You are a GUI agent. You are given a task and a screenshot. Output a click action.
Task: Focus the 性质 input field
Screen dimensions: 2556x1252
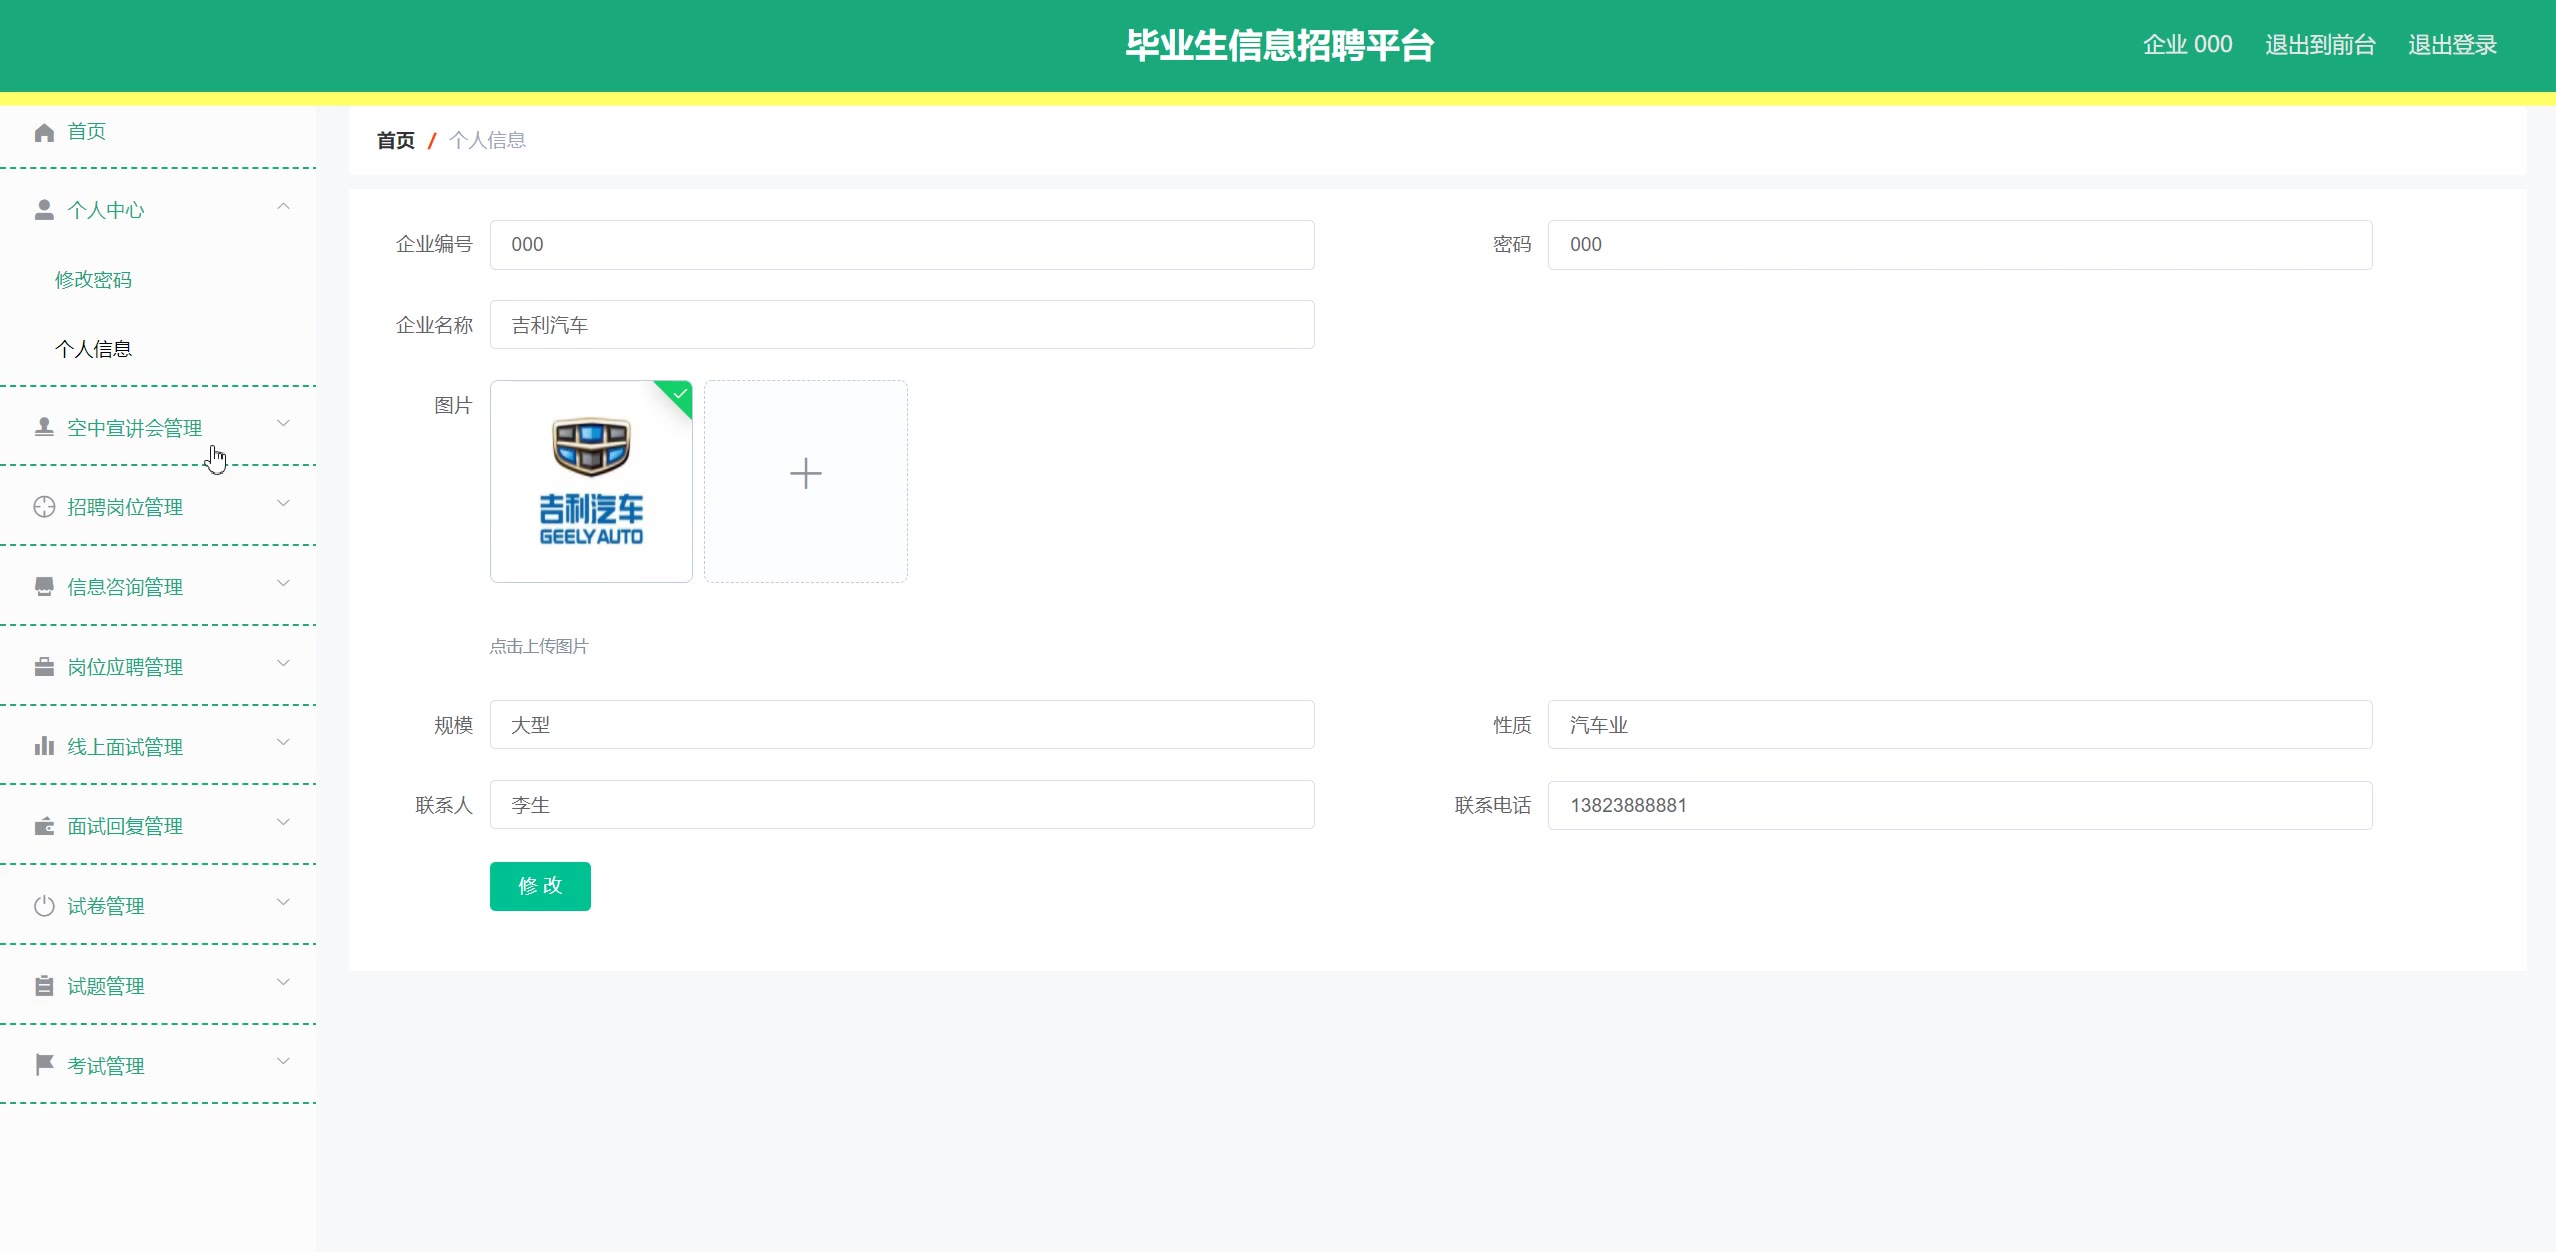click(x=1960, y=725)
